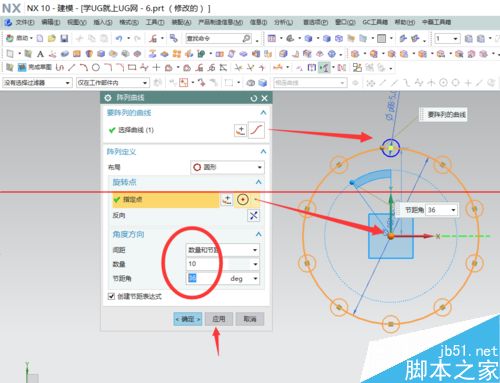
Task: Click the Start (启动) icon
Action: 10,38
